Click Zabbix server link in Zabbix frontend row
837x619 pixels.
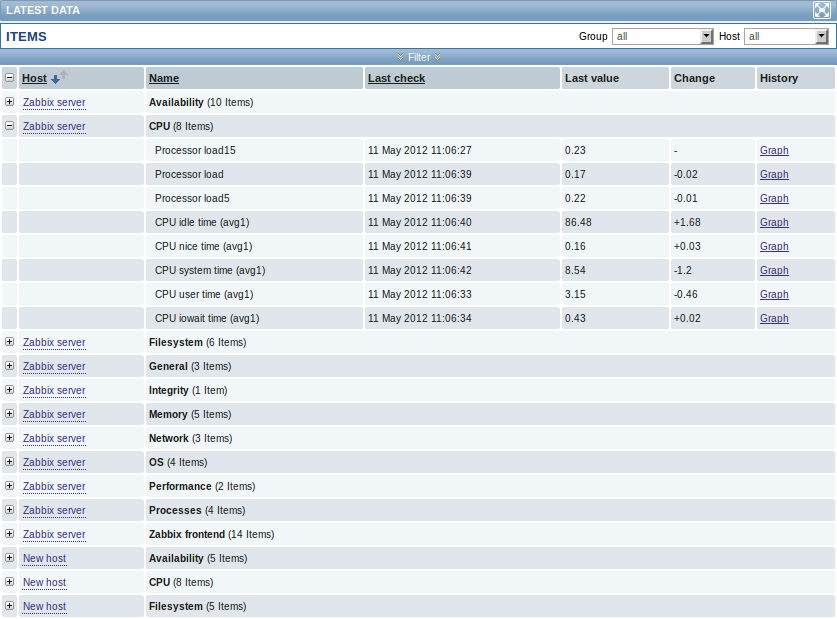pos(54,535)
